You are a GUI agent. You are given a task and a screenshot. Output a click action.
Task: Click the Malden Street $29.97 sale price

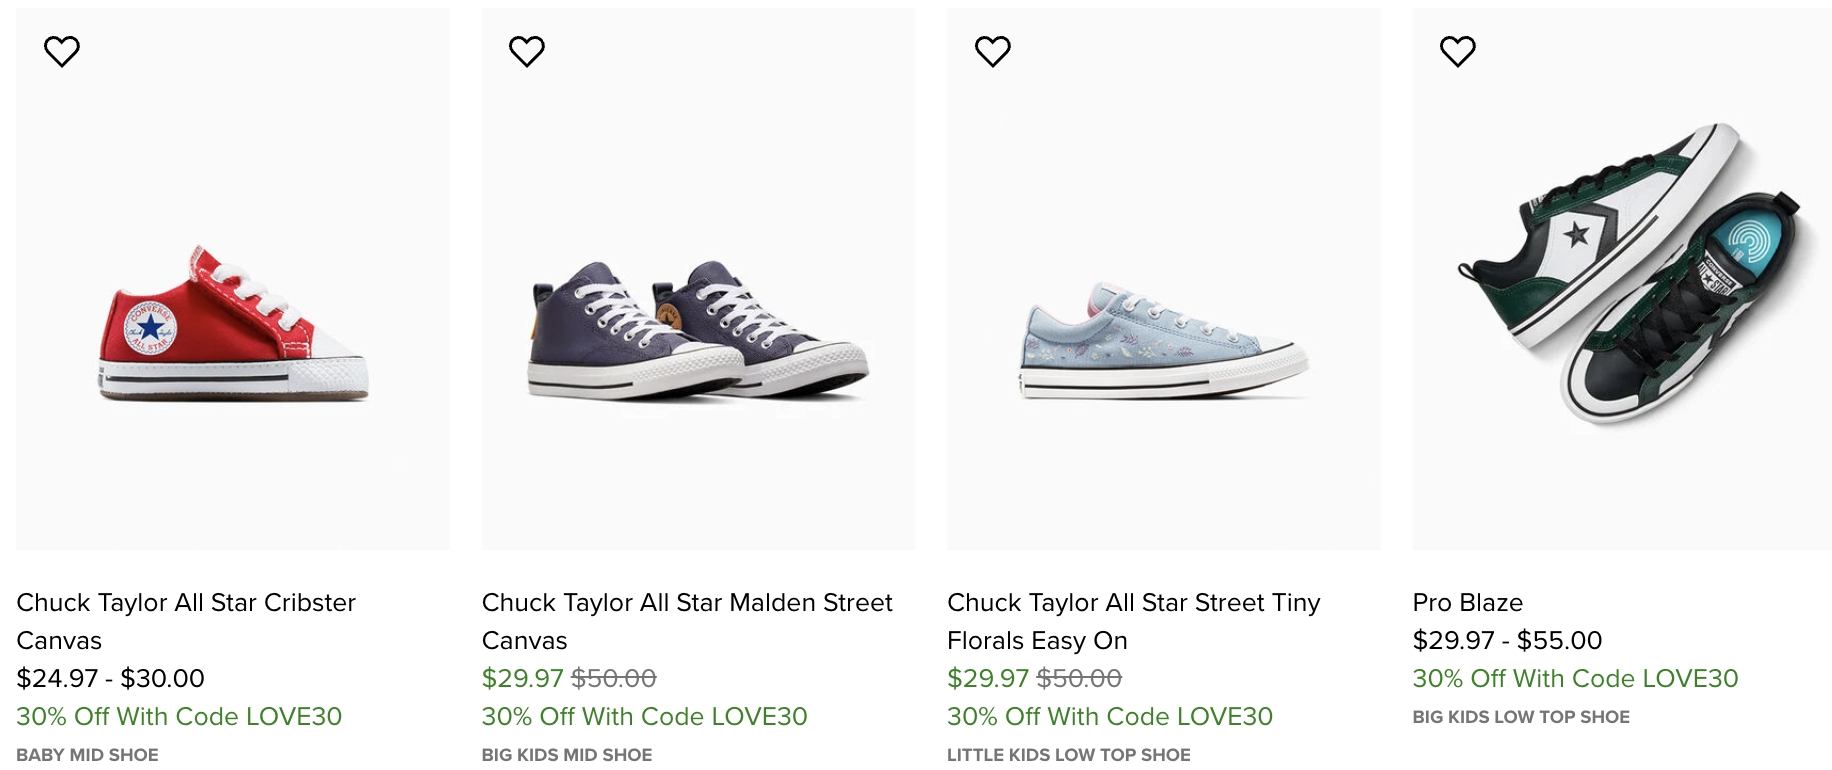click(522, 678)
